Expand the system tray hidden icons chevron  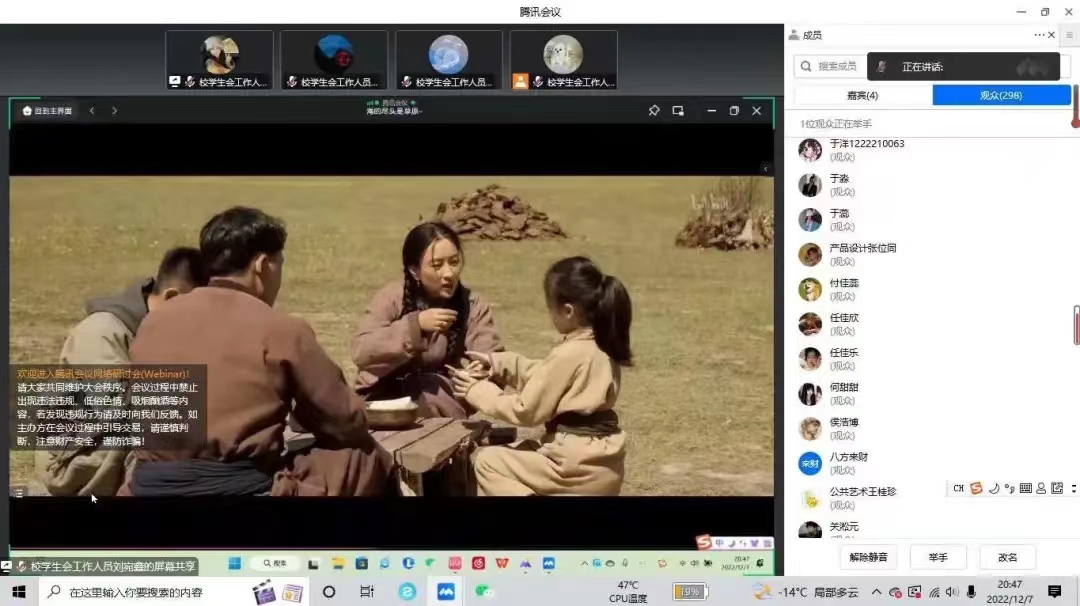[x=876, y=592]
